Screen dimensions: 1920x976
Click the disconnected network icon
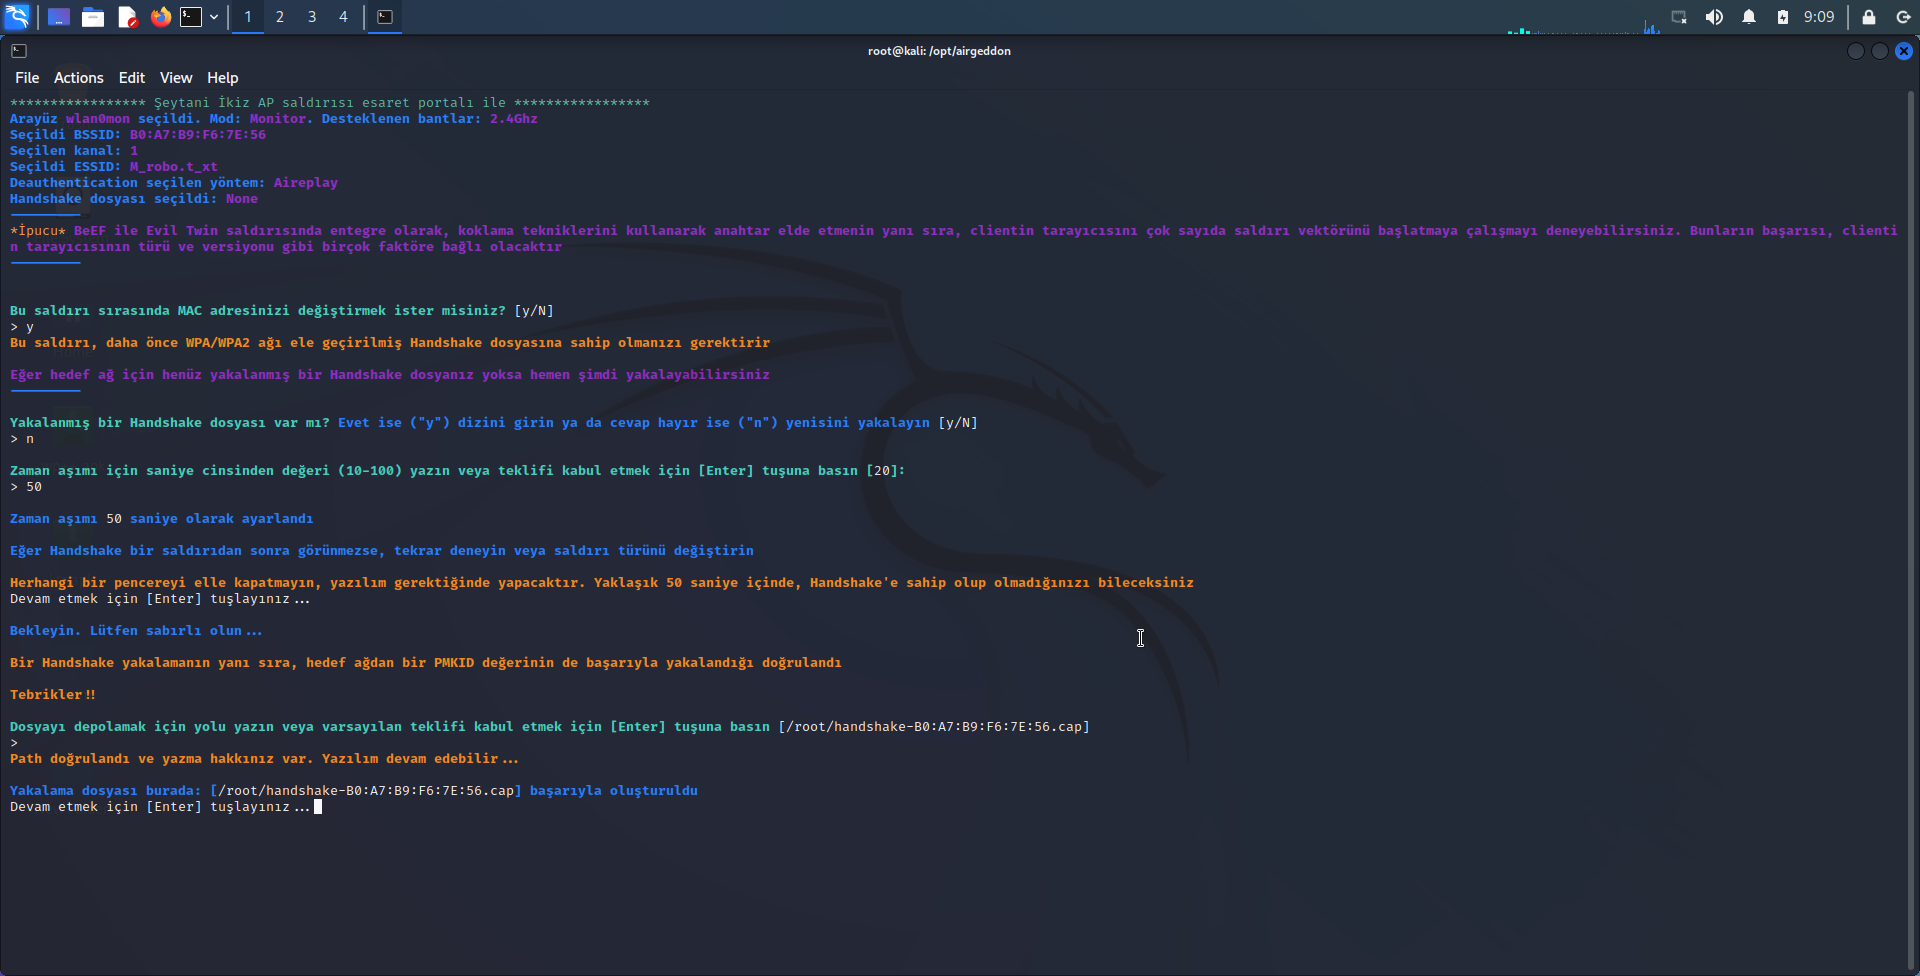(1679, 17)
